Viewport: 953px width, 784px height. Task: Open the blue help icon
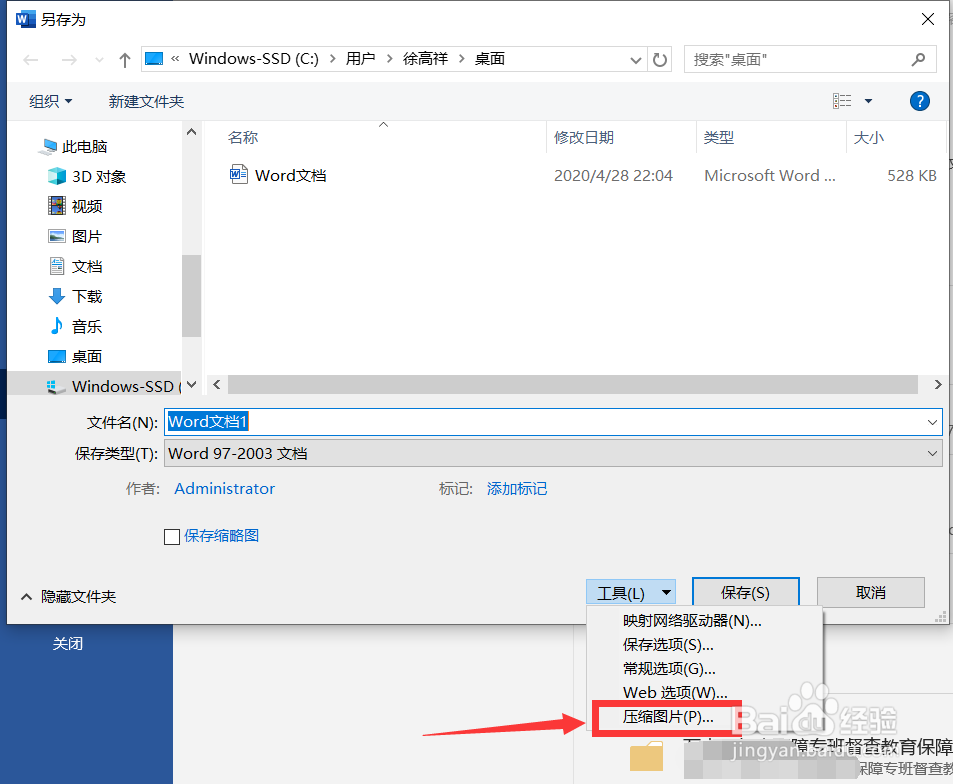[x=920, y=101]
